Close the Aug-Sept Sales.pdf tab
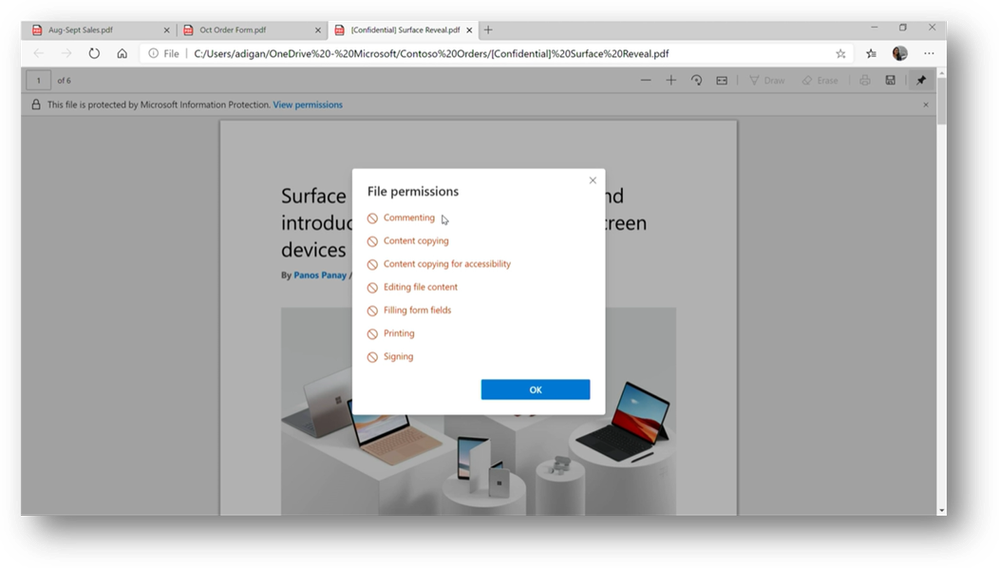 (167, 30)
